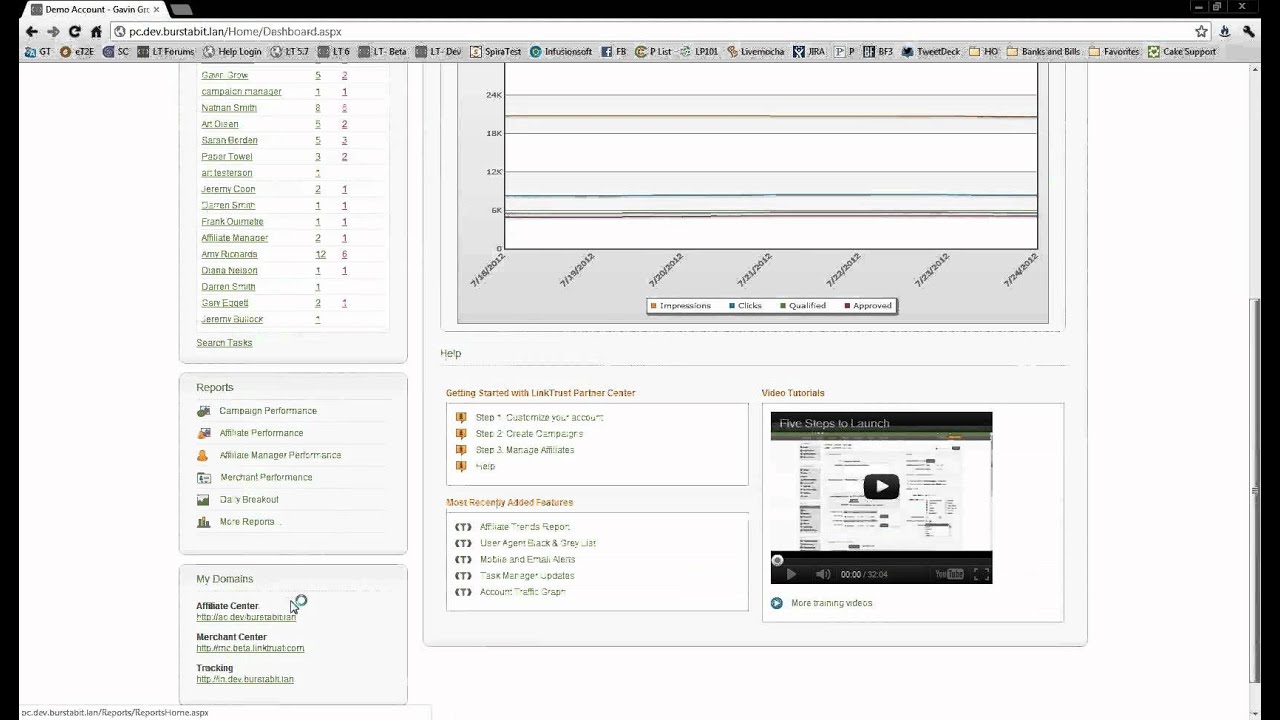Open the Tracking domain URL
This screenshot has width=1280, height=720.
coord(245,679)
